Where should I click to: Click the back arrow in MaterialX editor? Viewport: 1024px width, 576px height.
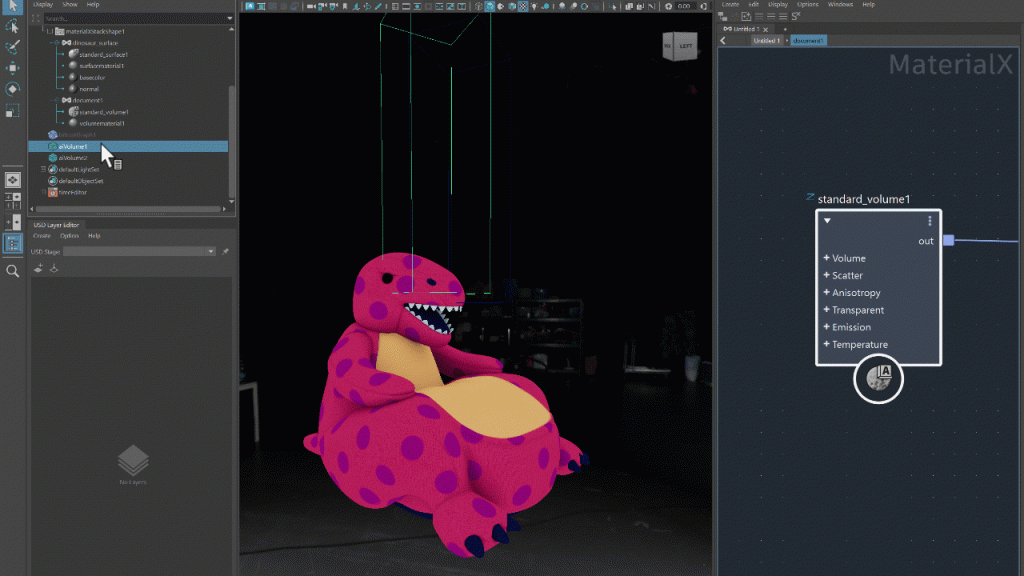point(723,41)
